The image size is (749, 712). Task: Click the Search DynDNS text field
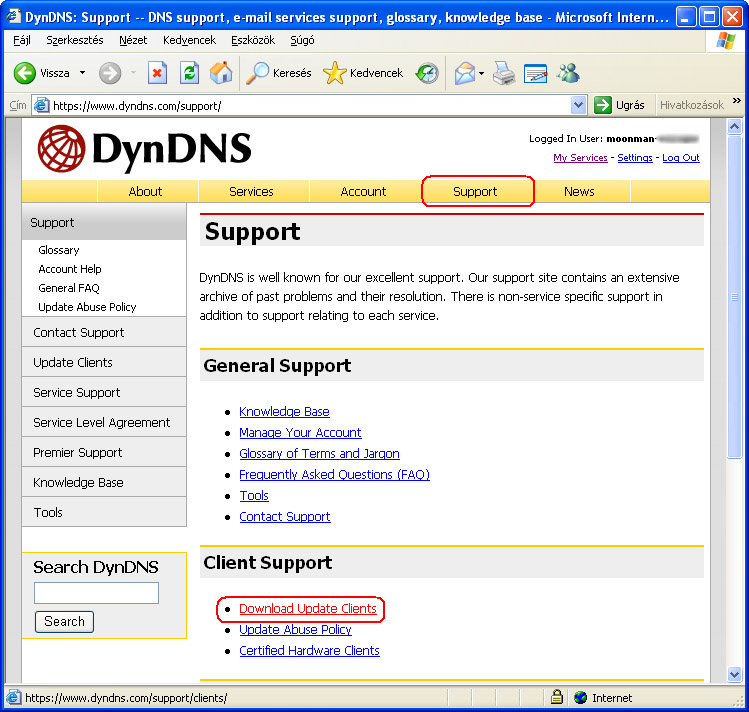click(96, 593)
